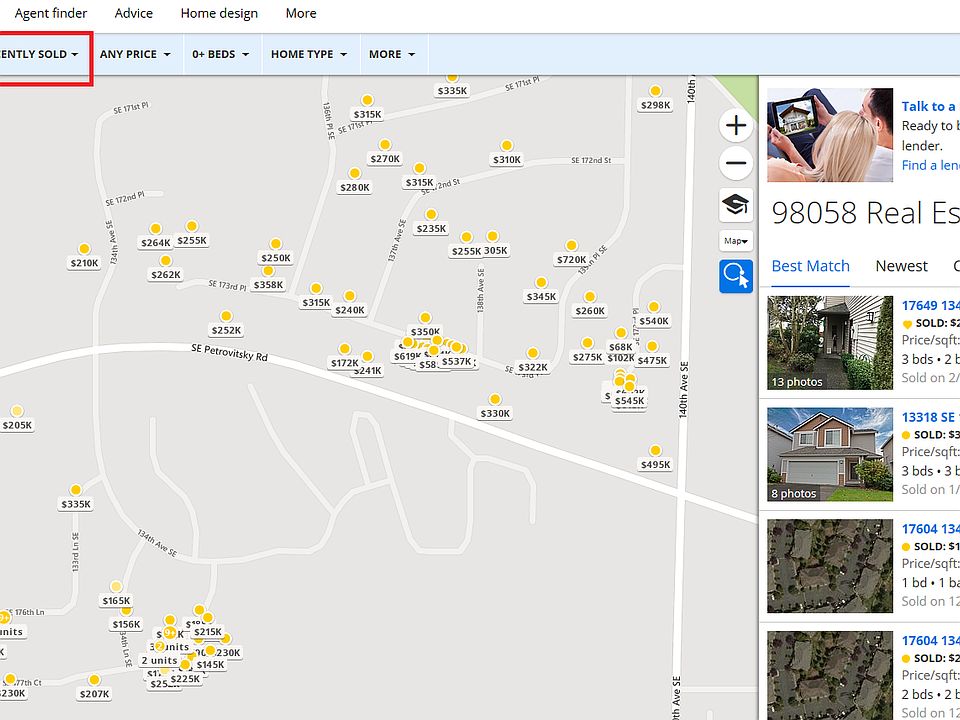Open the 13318 SE listing link
This screenshot has height=720, width=960.
click(931, 417)
